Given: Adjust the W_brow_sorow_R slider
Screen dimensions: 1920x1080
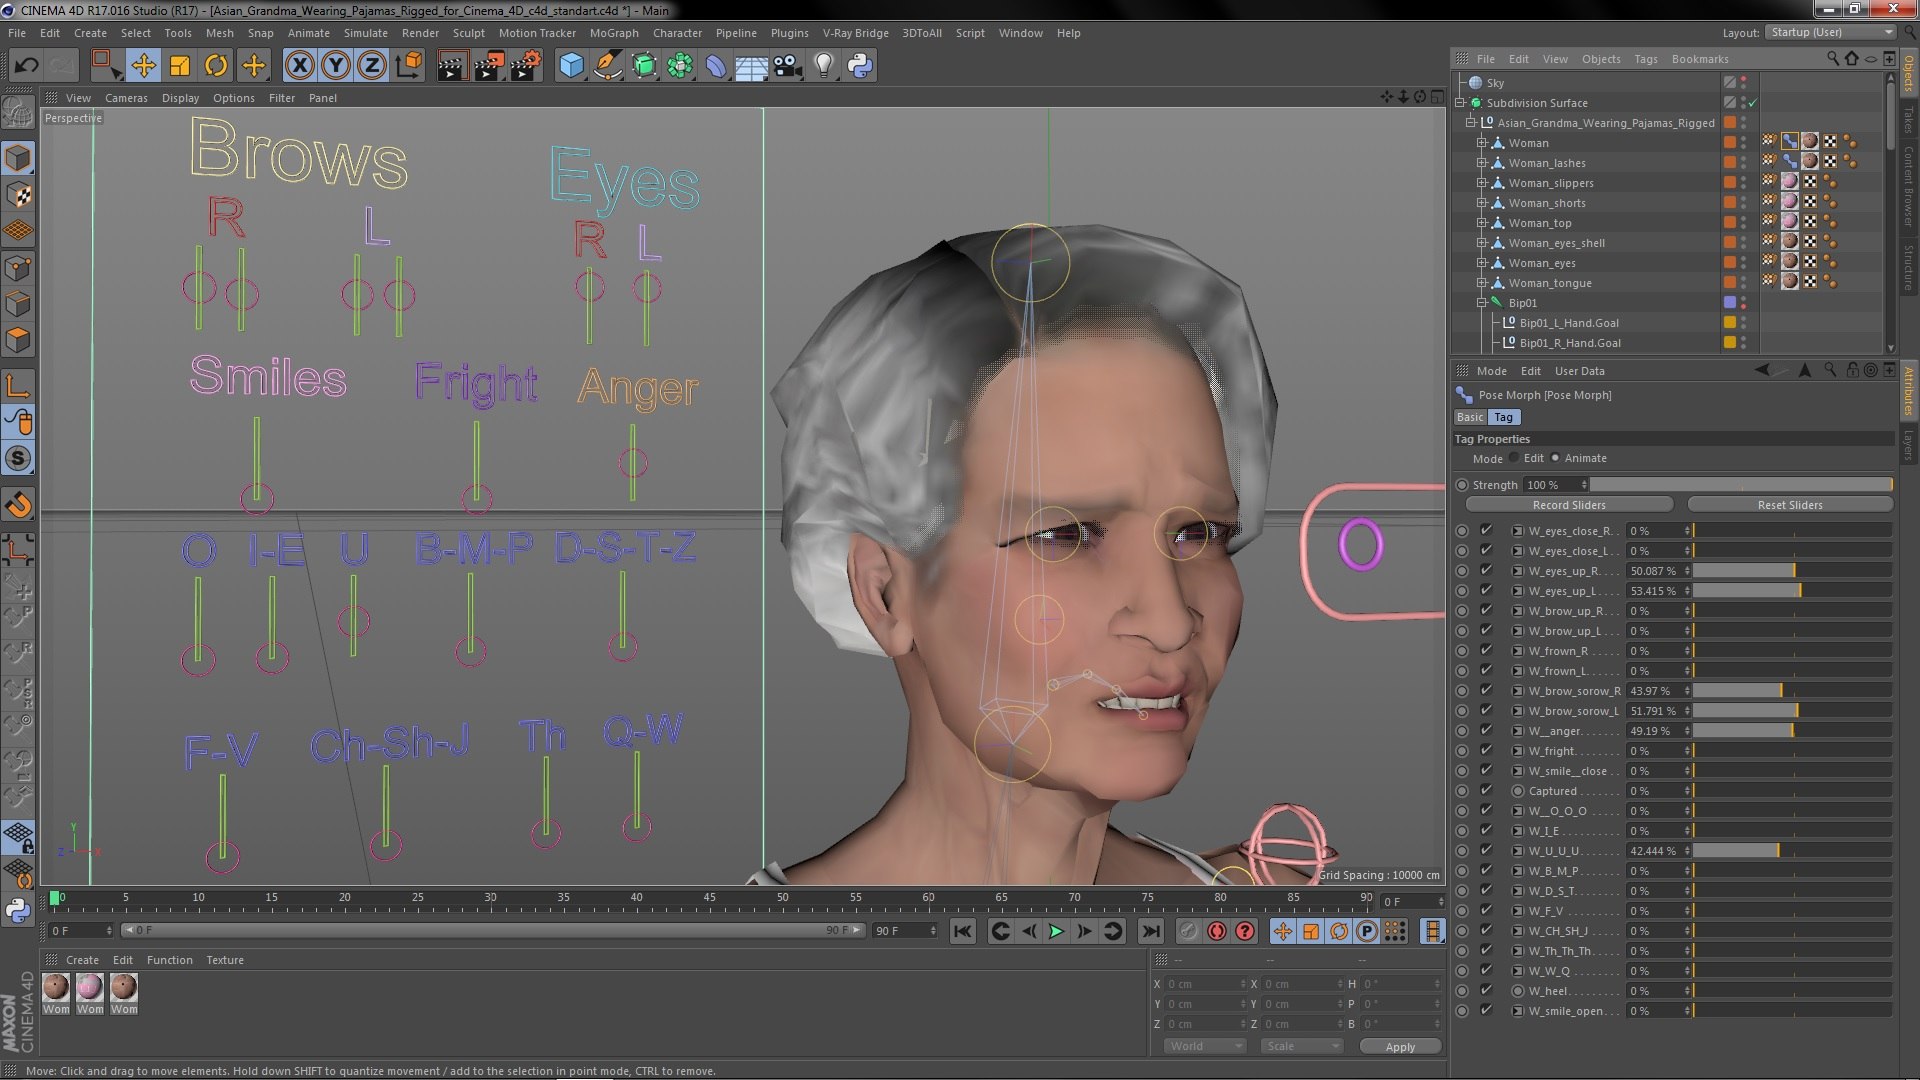Looking at the screenshot, I should 1792,690.
